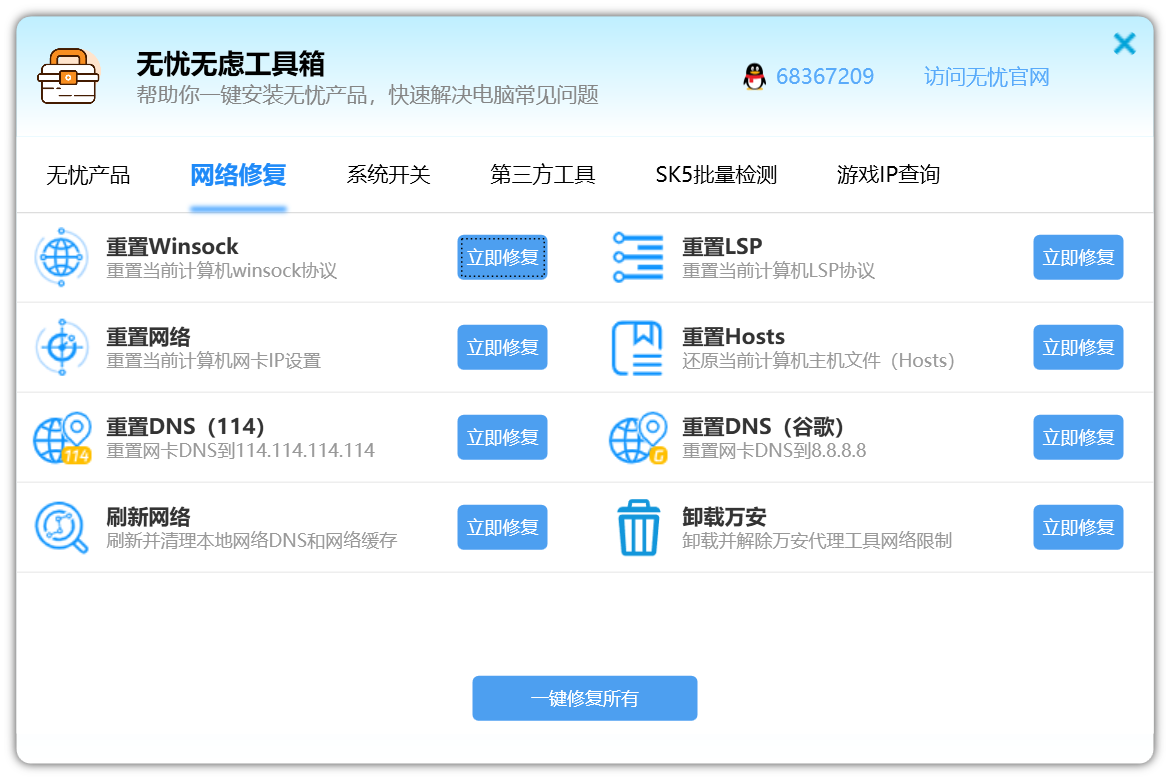
Task: Click the 刷新网络 magnifier icon
Action: [62, 528]
